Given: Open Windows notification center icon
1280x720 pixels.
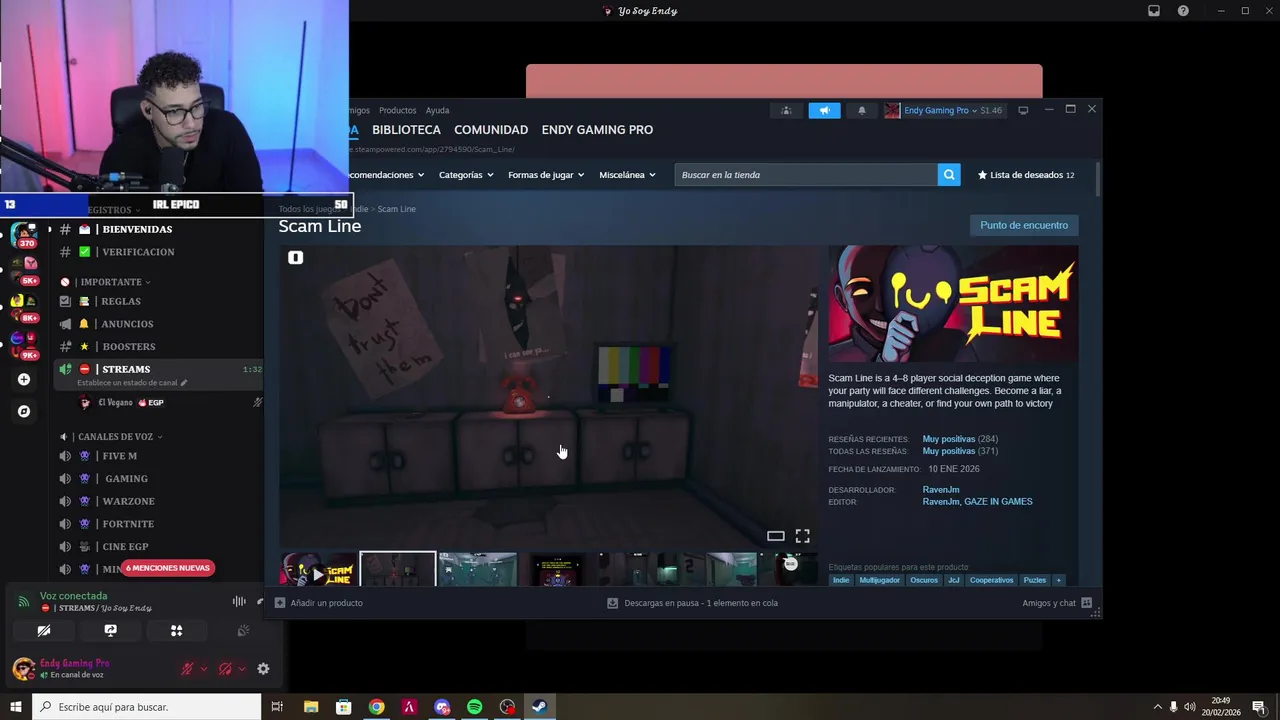Looking at the screenshot, I should (x=1259, y=707).
